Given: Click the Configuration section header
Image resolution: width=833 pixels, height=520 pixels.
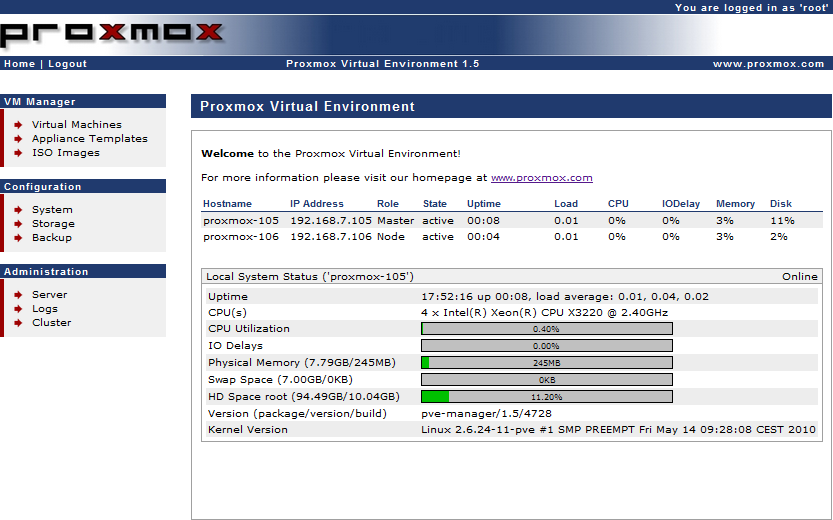Looking at the screenshot, I should (x=83, y=186).
